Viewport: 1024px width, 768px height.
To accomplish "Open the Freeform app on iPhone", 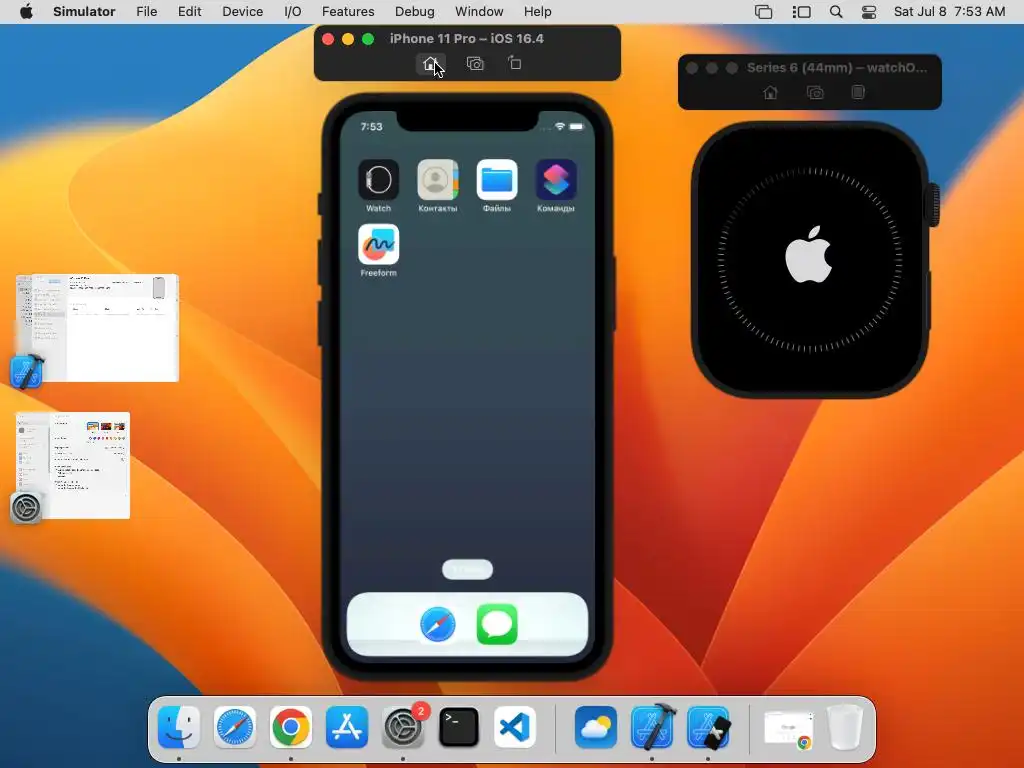I will point(378,244).
